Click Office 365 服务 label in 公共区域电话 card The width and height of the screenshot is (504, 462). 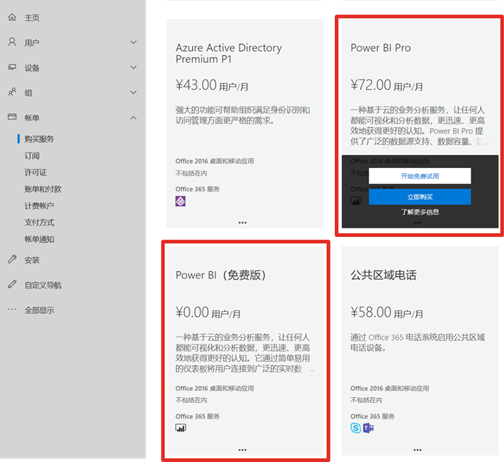[x=372, y=416]
